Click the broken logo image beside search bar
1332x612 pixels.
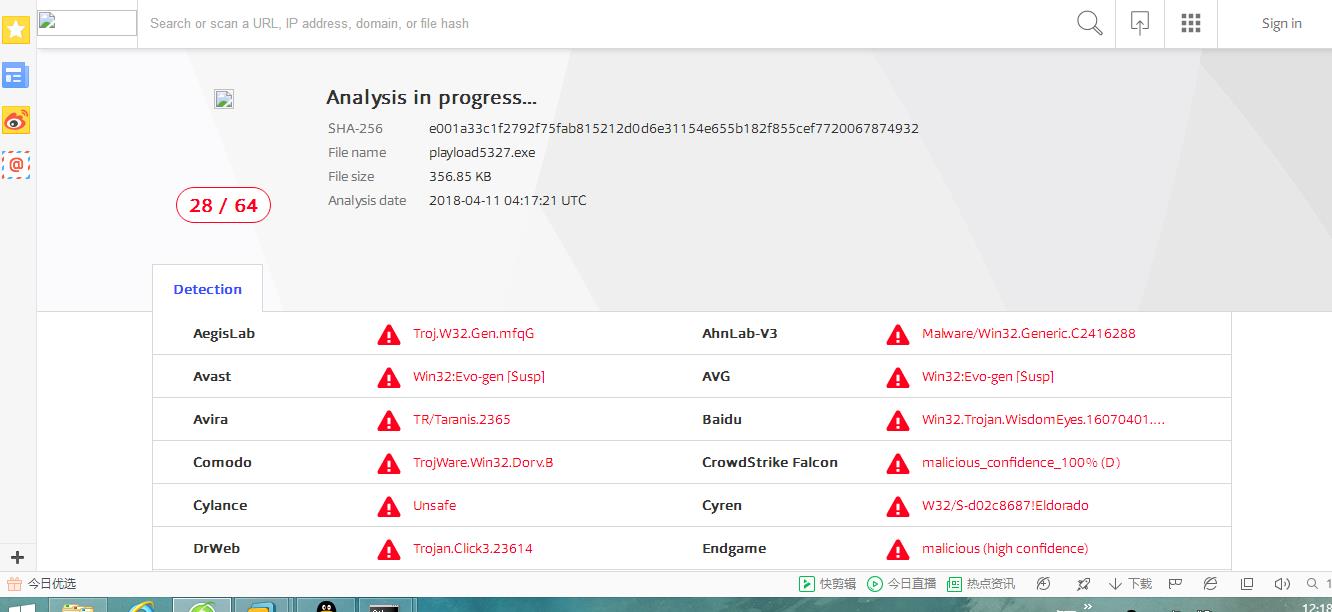[87, 23]
